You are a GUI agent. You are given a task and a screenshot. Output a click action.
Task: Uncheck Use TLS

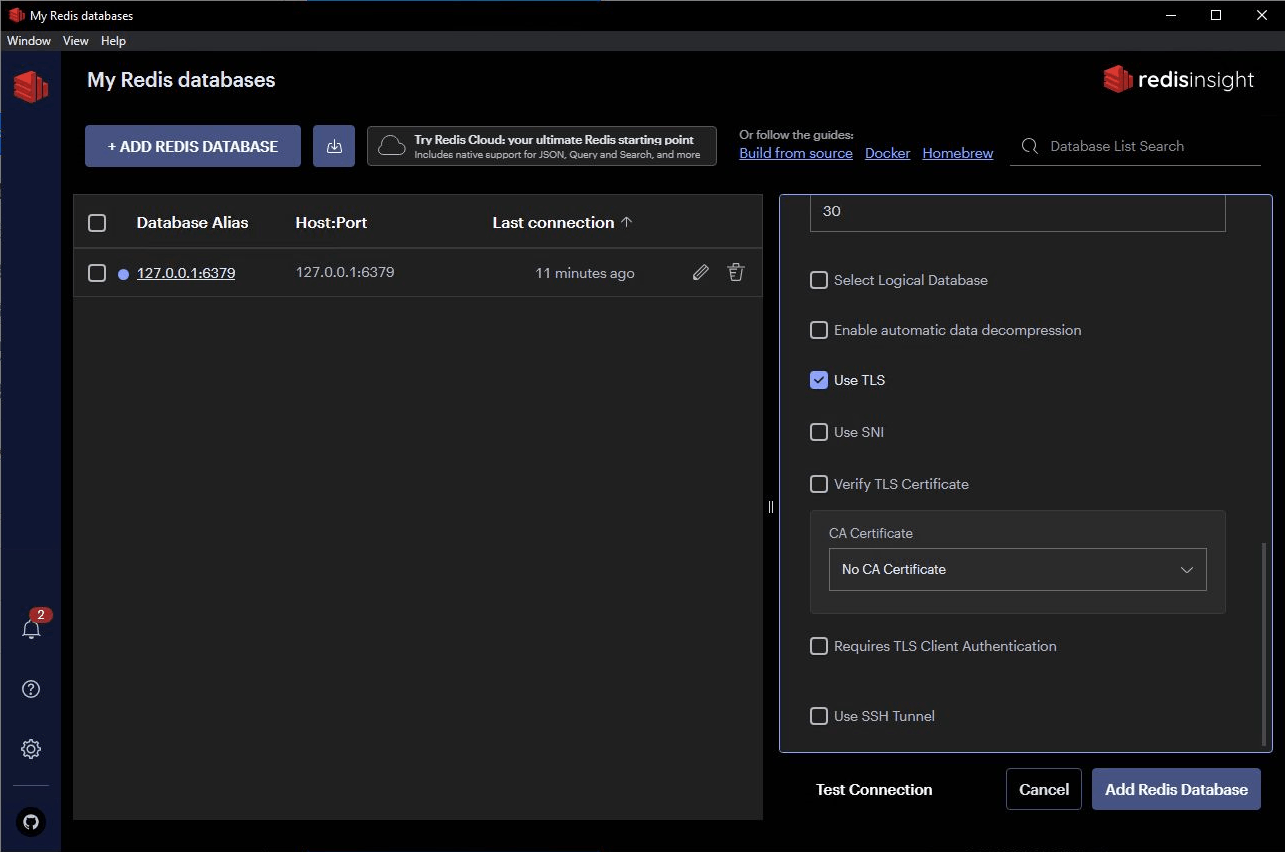tap(819, 380)
